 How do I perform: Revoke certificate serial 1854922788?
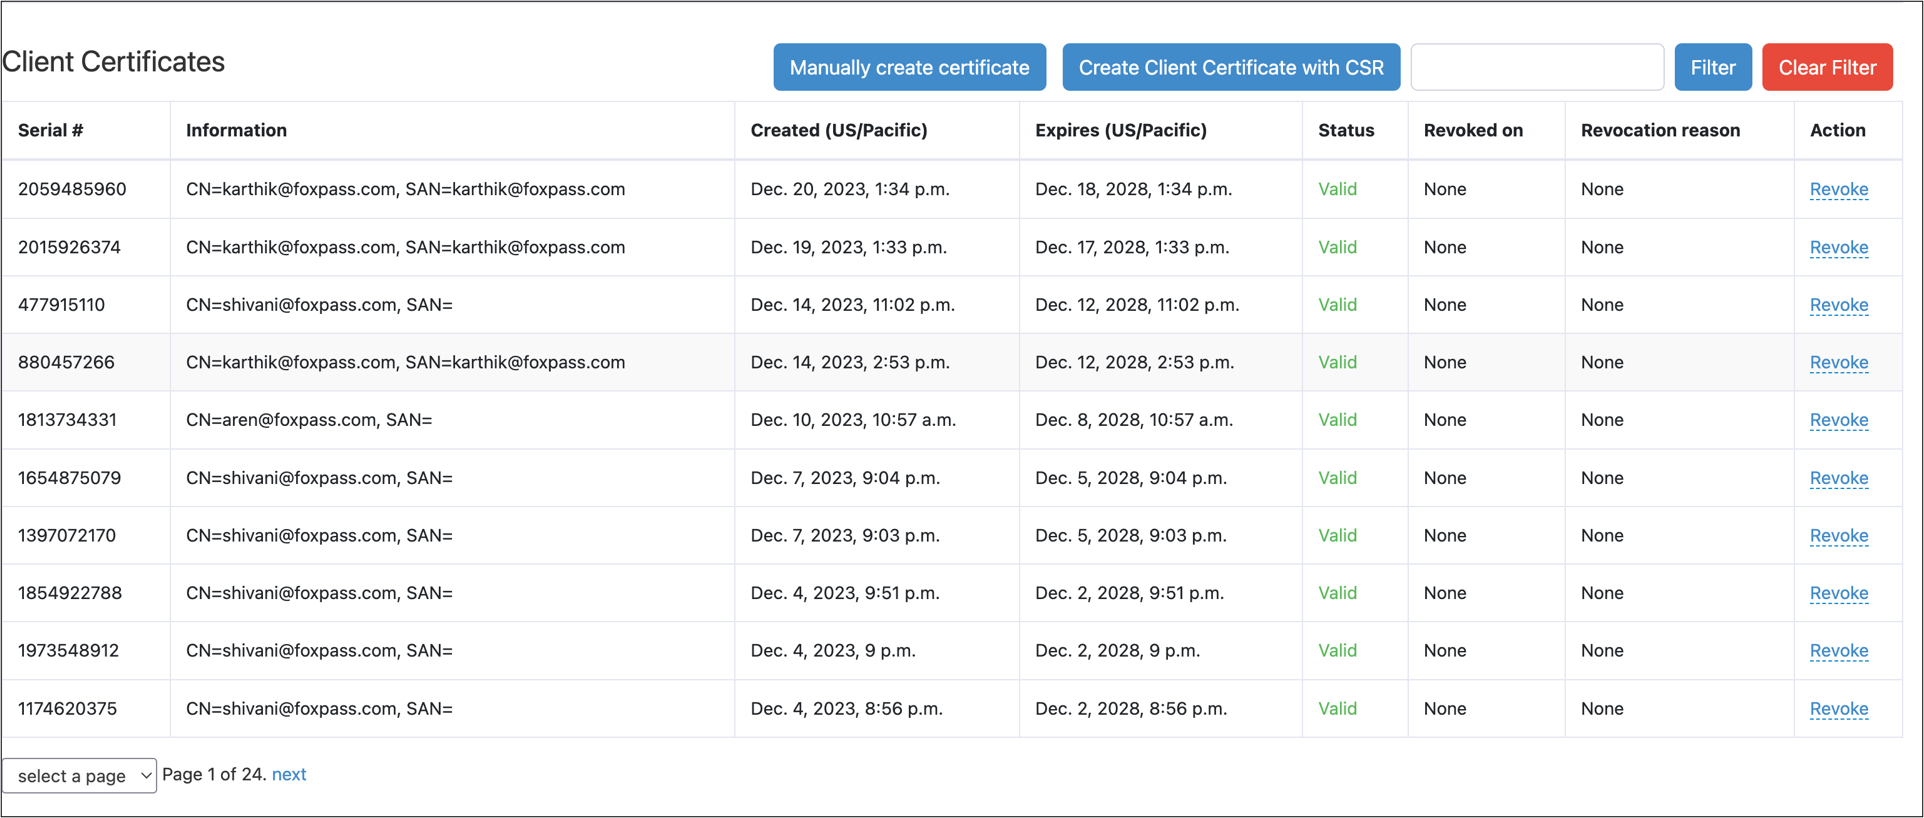coord(1838,593)
